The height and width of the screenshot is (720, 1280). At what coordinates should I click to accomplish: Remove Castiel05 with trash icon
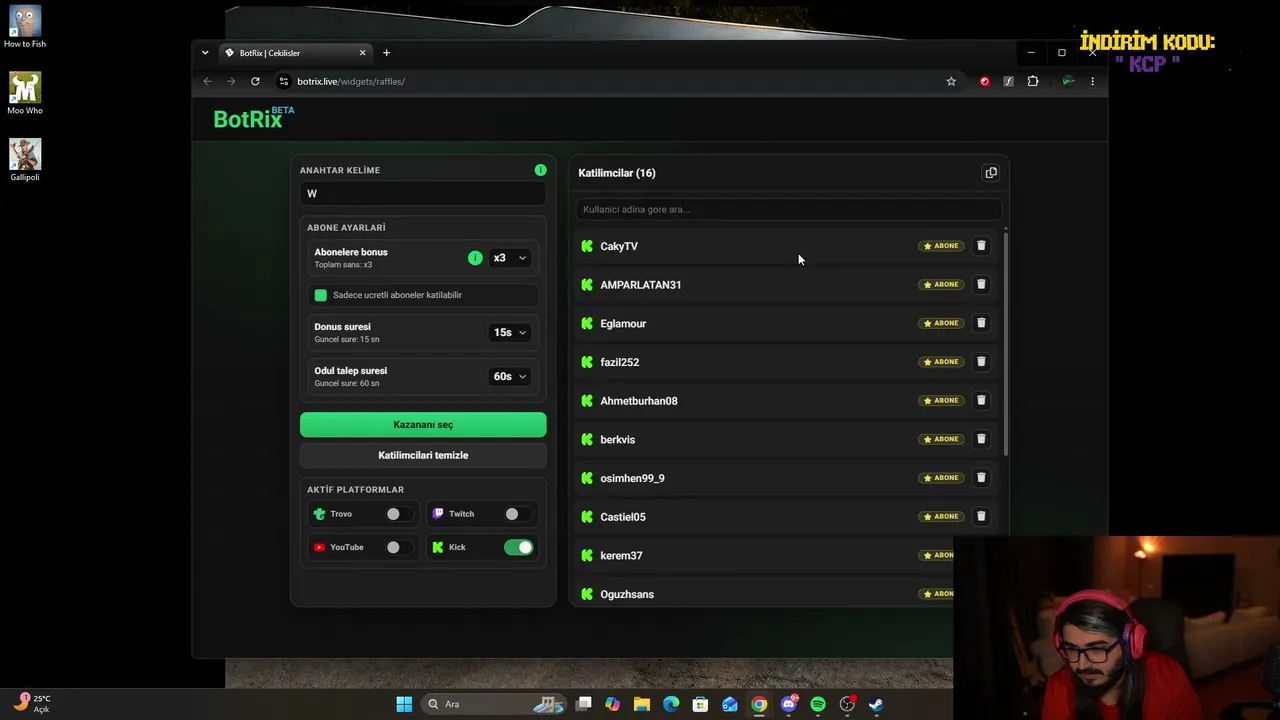[x=981, y=516]
